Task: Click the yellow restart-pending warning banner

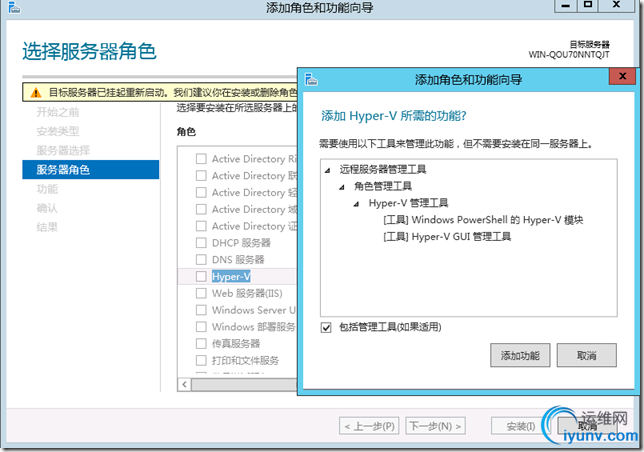Action: (x=160, y=92)
